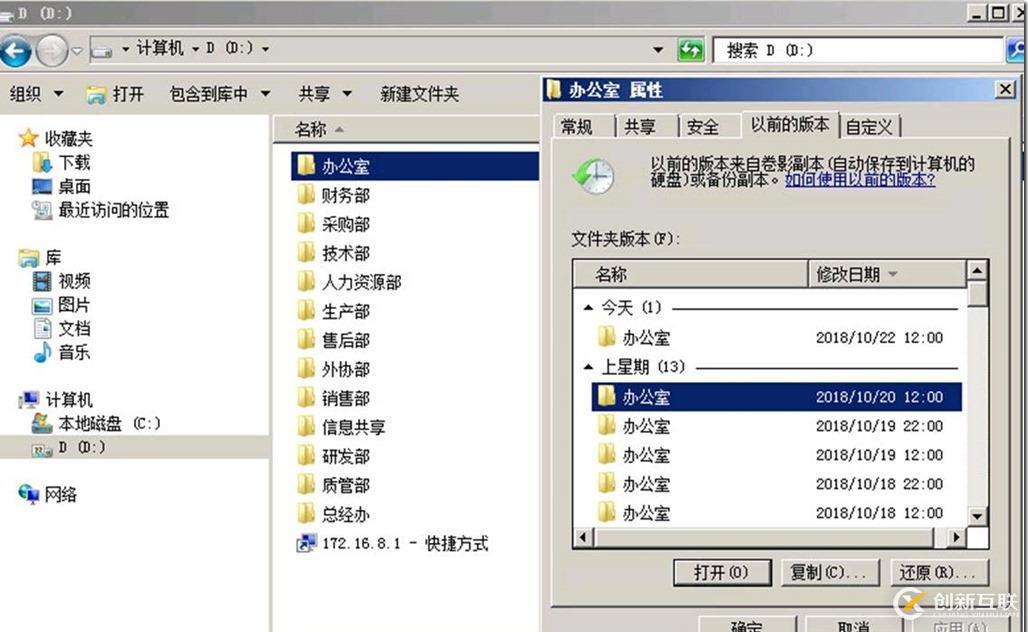Image resolution: width=1028 pixels, height=632 pixels.
Task: Open the 组织 dropdown menu
Action: (x=36, y=94)
